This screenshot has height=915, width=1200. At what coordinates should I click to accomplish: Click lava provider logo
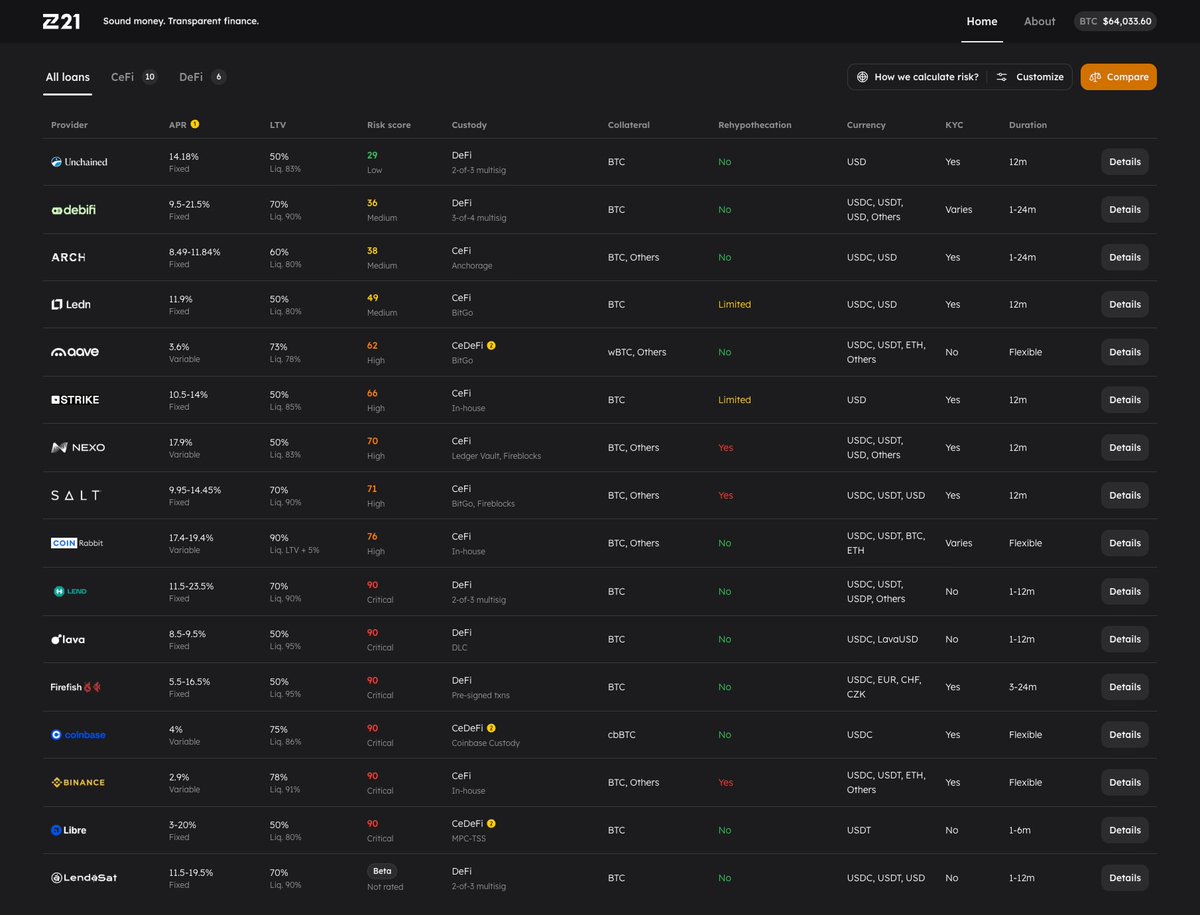coord(68,639)
